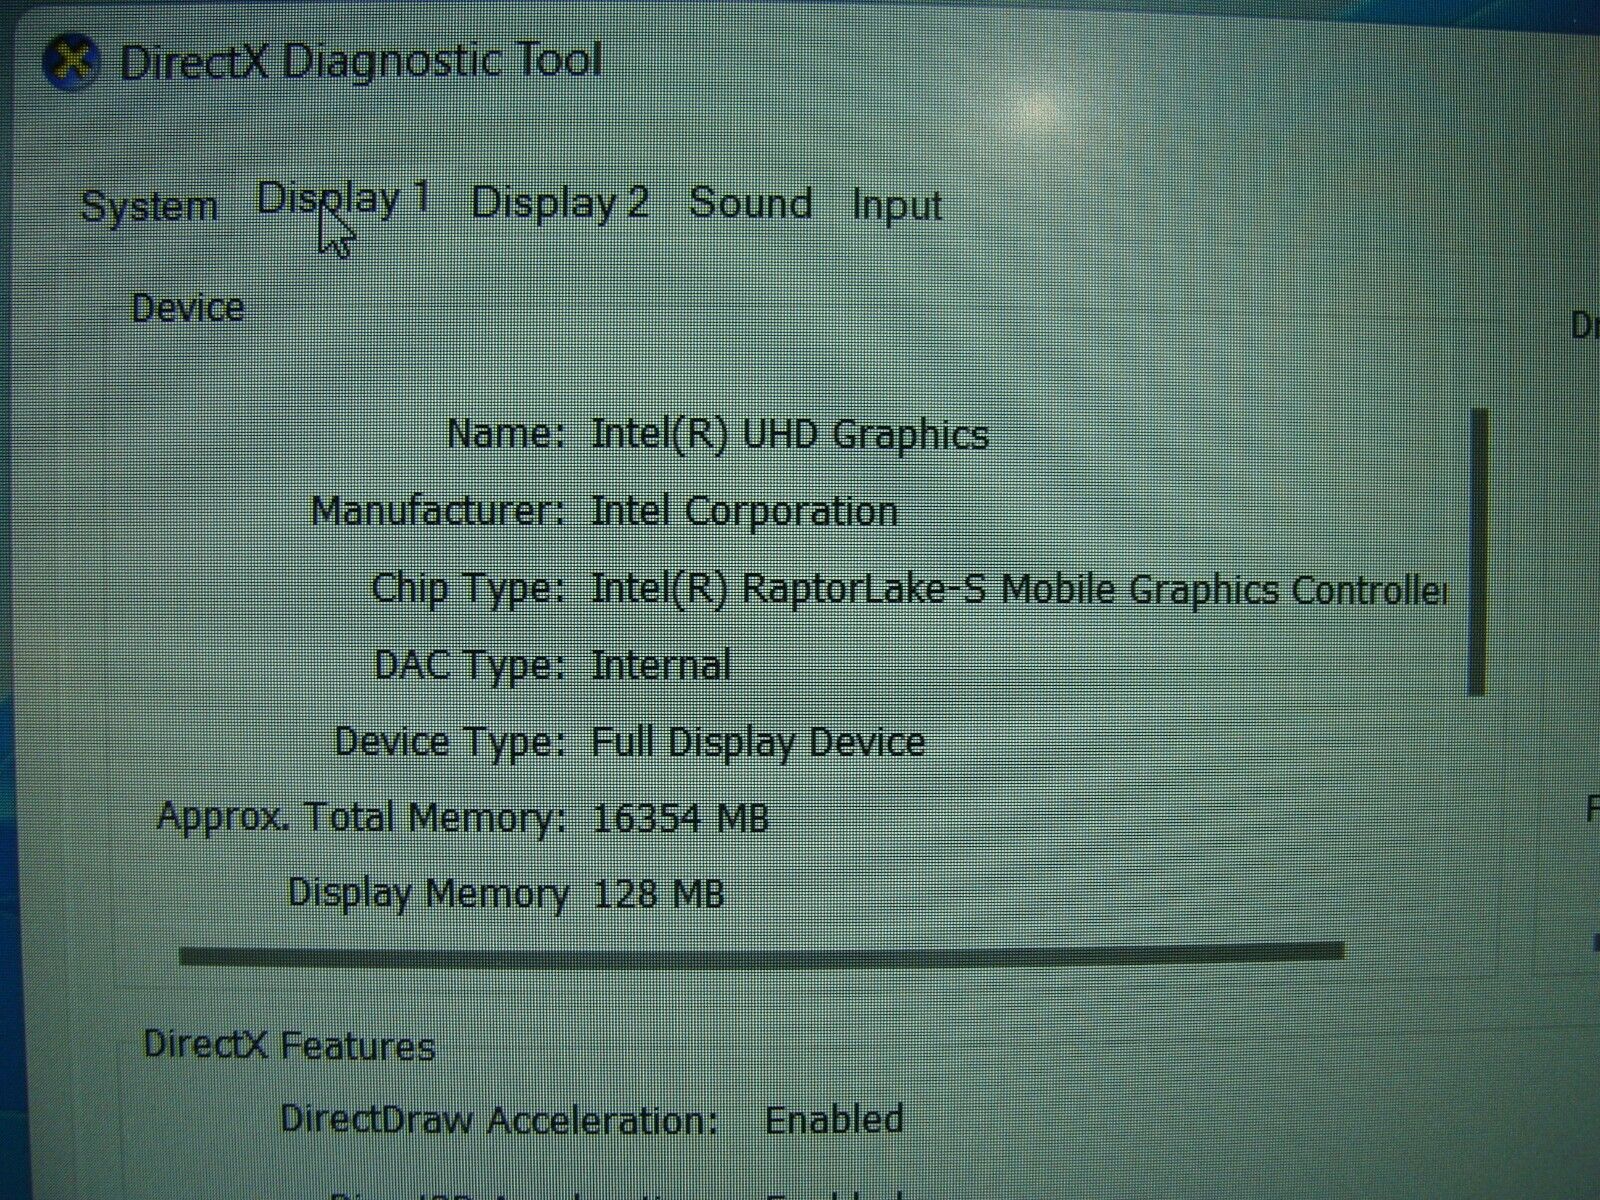Open the Input tab

click(x=897, y=205)
